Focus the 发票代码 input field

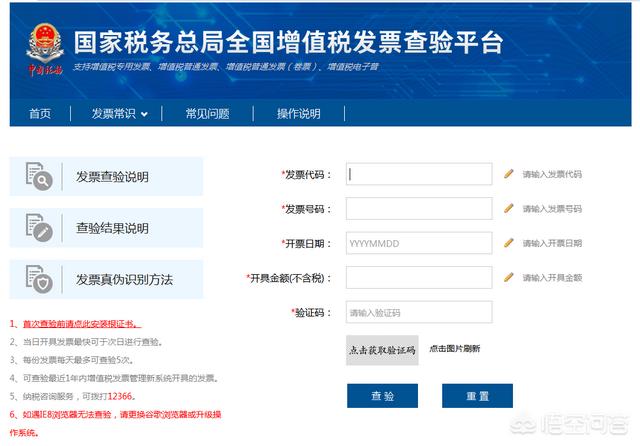(x=419, y=174)
